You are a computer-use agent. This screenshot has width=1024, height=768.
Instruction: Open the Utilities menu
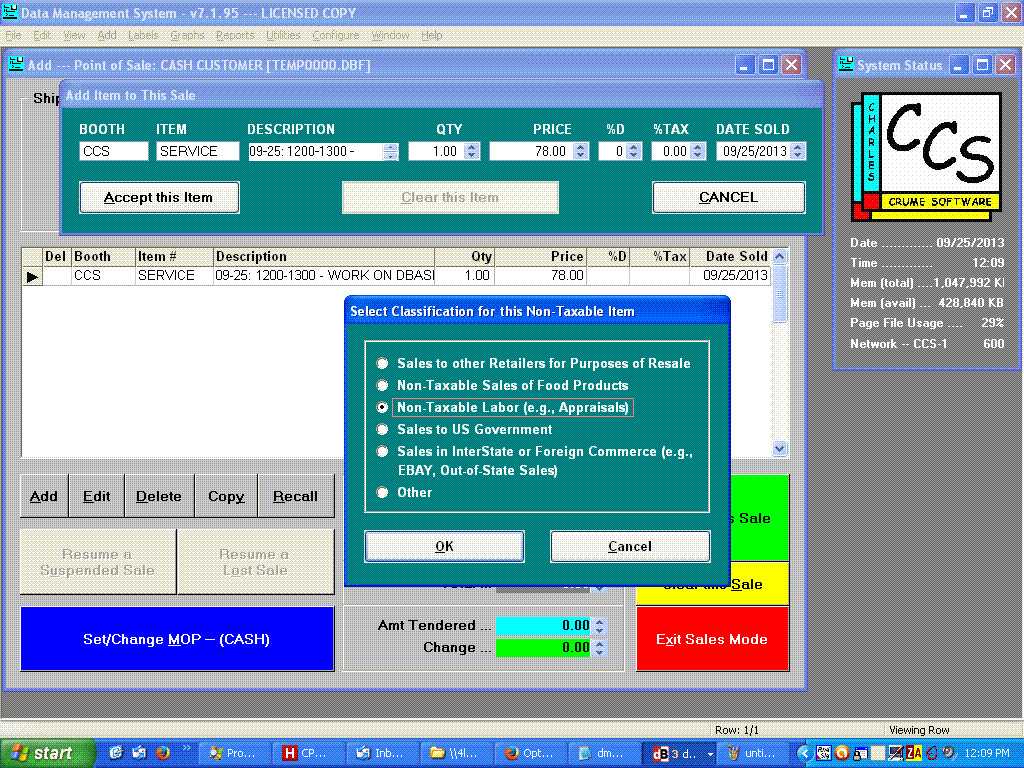[283, 35]
